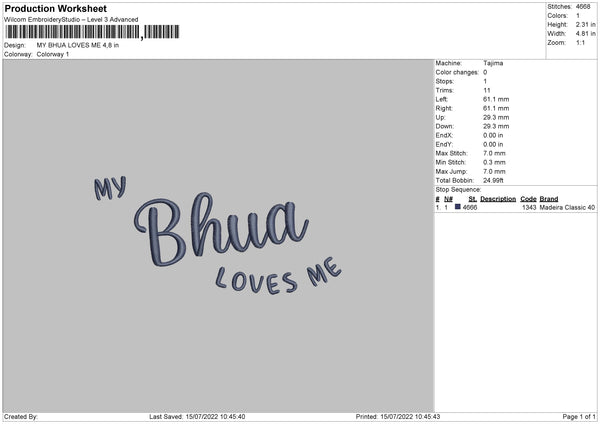The height and width of the screenshot is (424, 600).
Task: Click the 'Created By:' footer label
Action: click(x=21, y=417)
